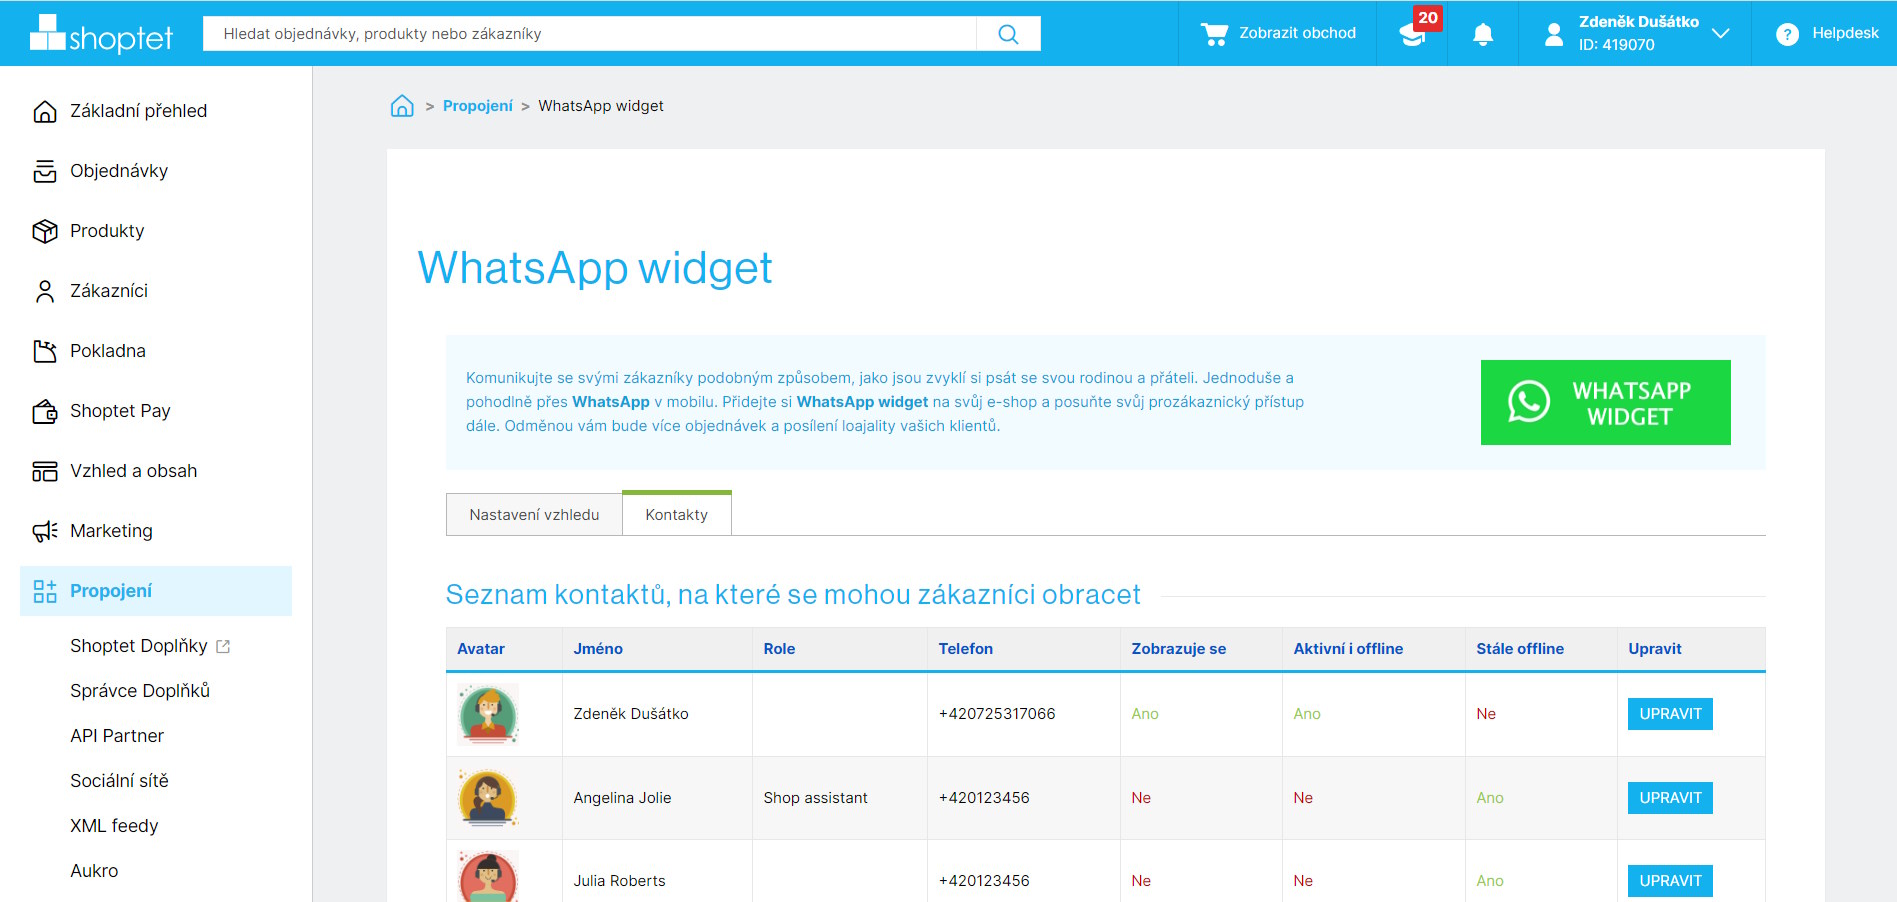The image size is (1897, 902).
Task: Open Shoptet Doplňky submenu link
Action: (x=139, y=646)
